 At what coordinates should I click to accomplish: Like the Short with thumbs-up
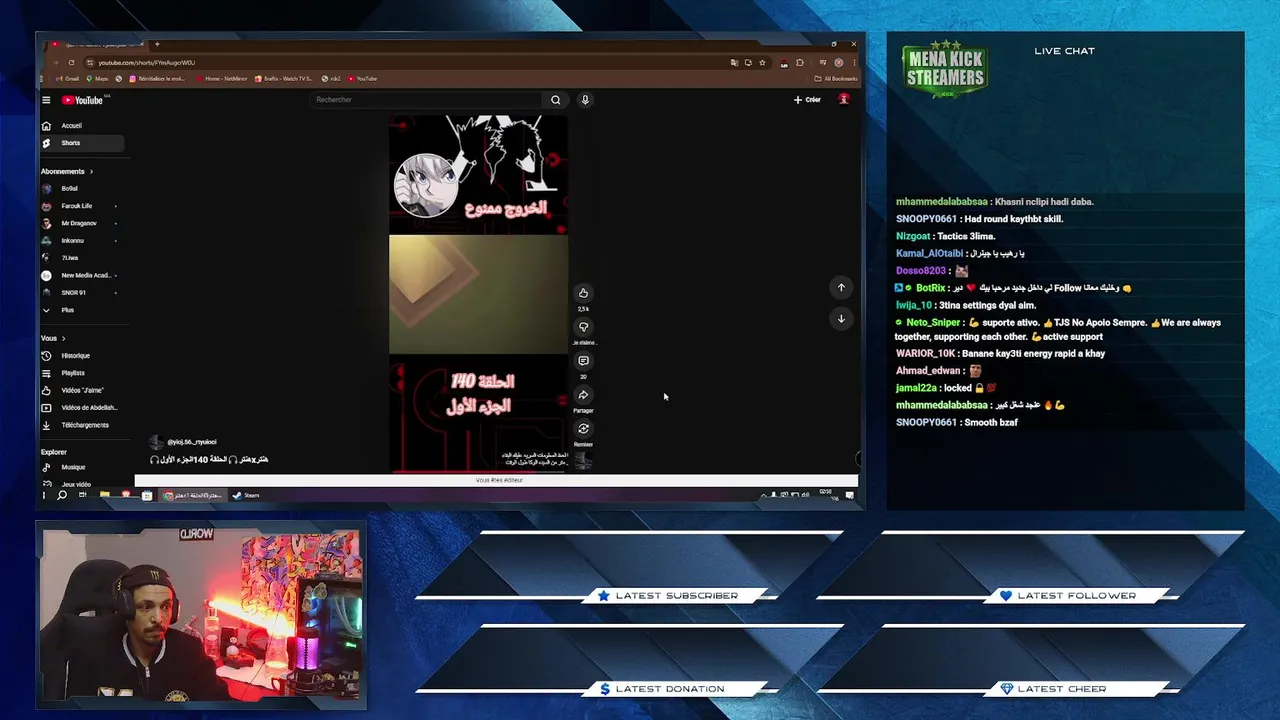click(583, 293)
